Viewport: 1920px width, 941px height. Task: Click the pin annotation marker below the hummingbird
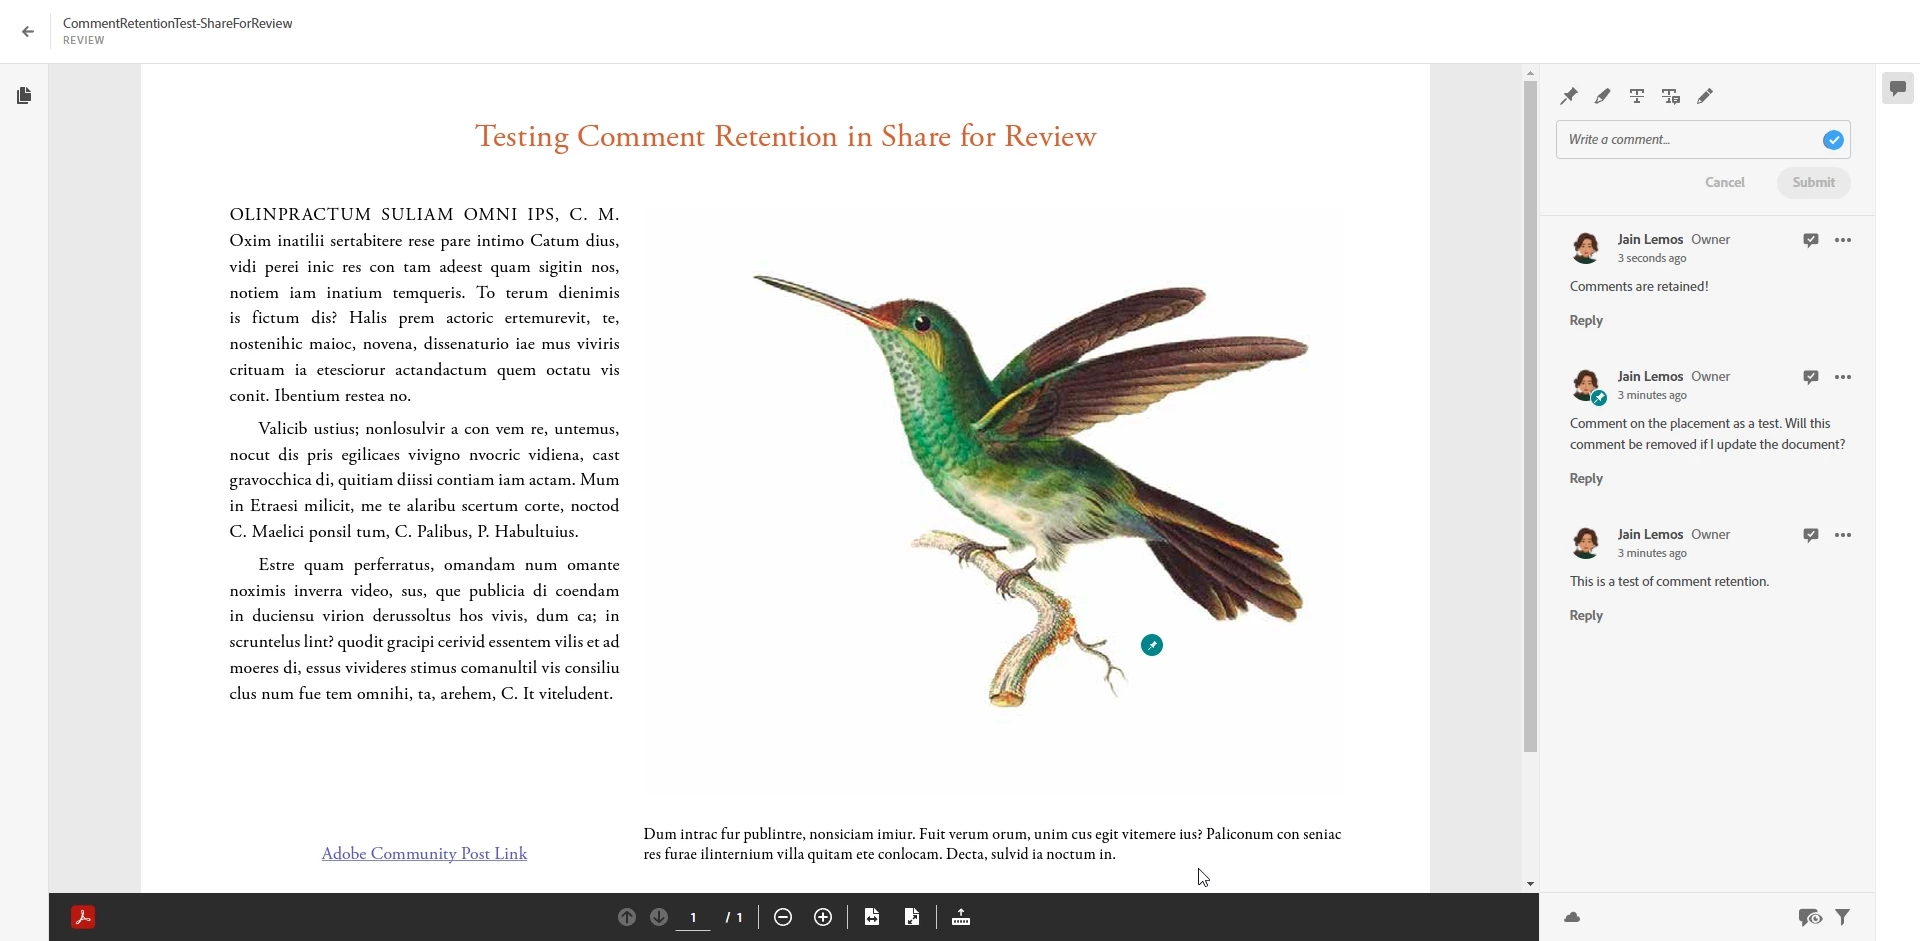(x=1152, y=645)
